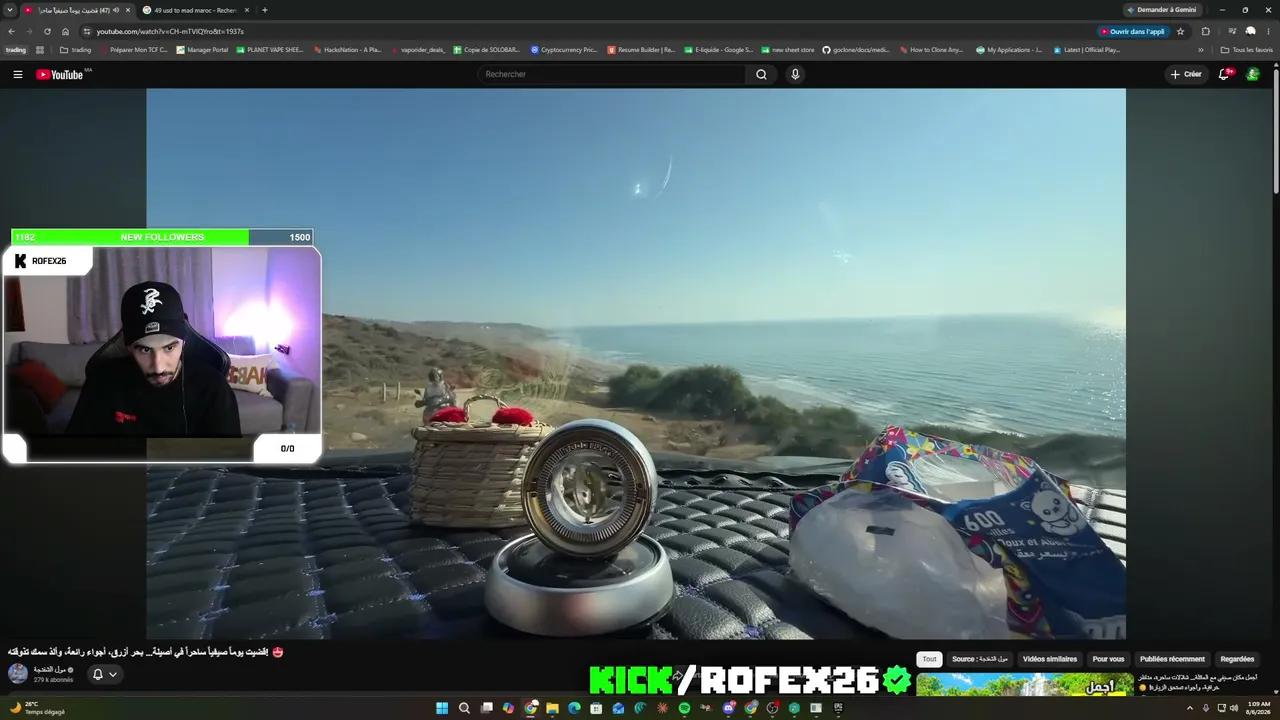Open Windows taskbar search
The width and height of the screenshot is (1280, 720).
point(464,708)
